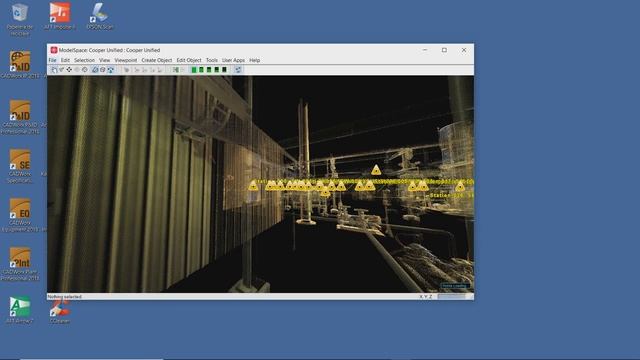Select the AFT Arrow 7 desktop shortcut
The width and height of the screenshot is (640, 360).
tap(20, 310)
